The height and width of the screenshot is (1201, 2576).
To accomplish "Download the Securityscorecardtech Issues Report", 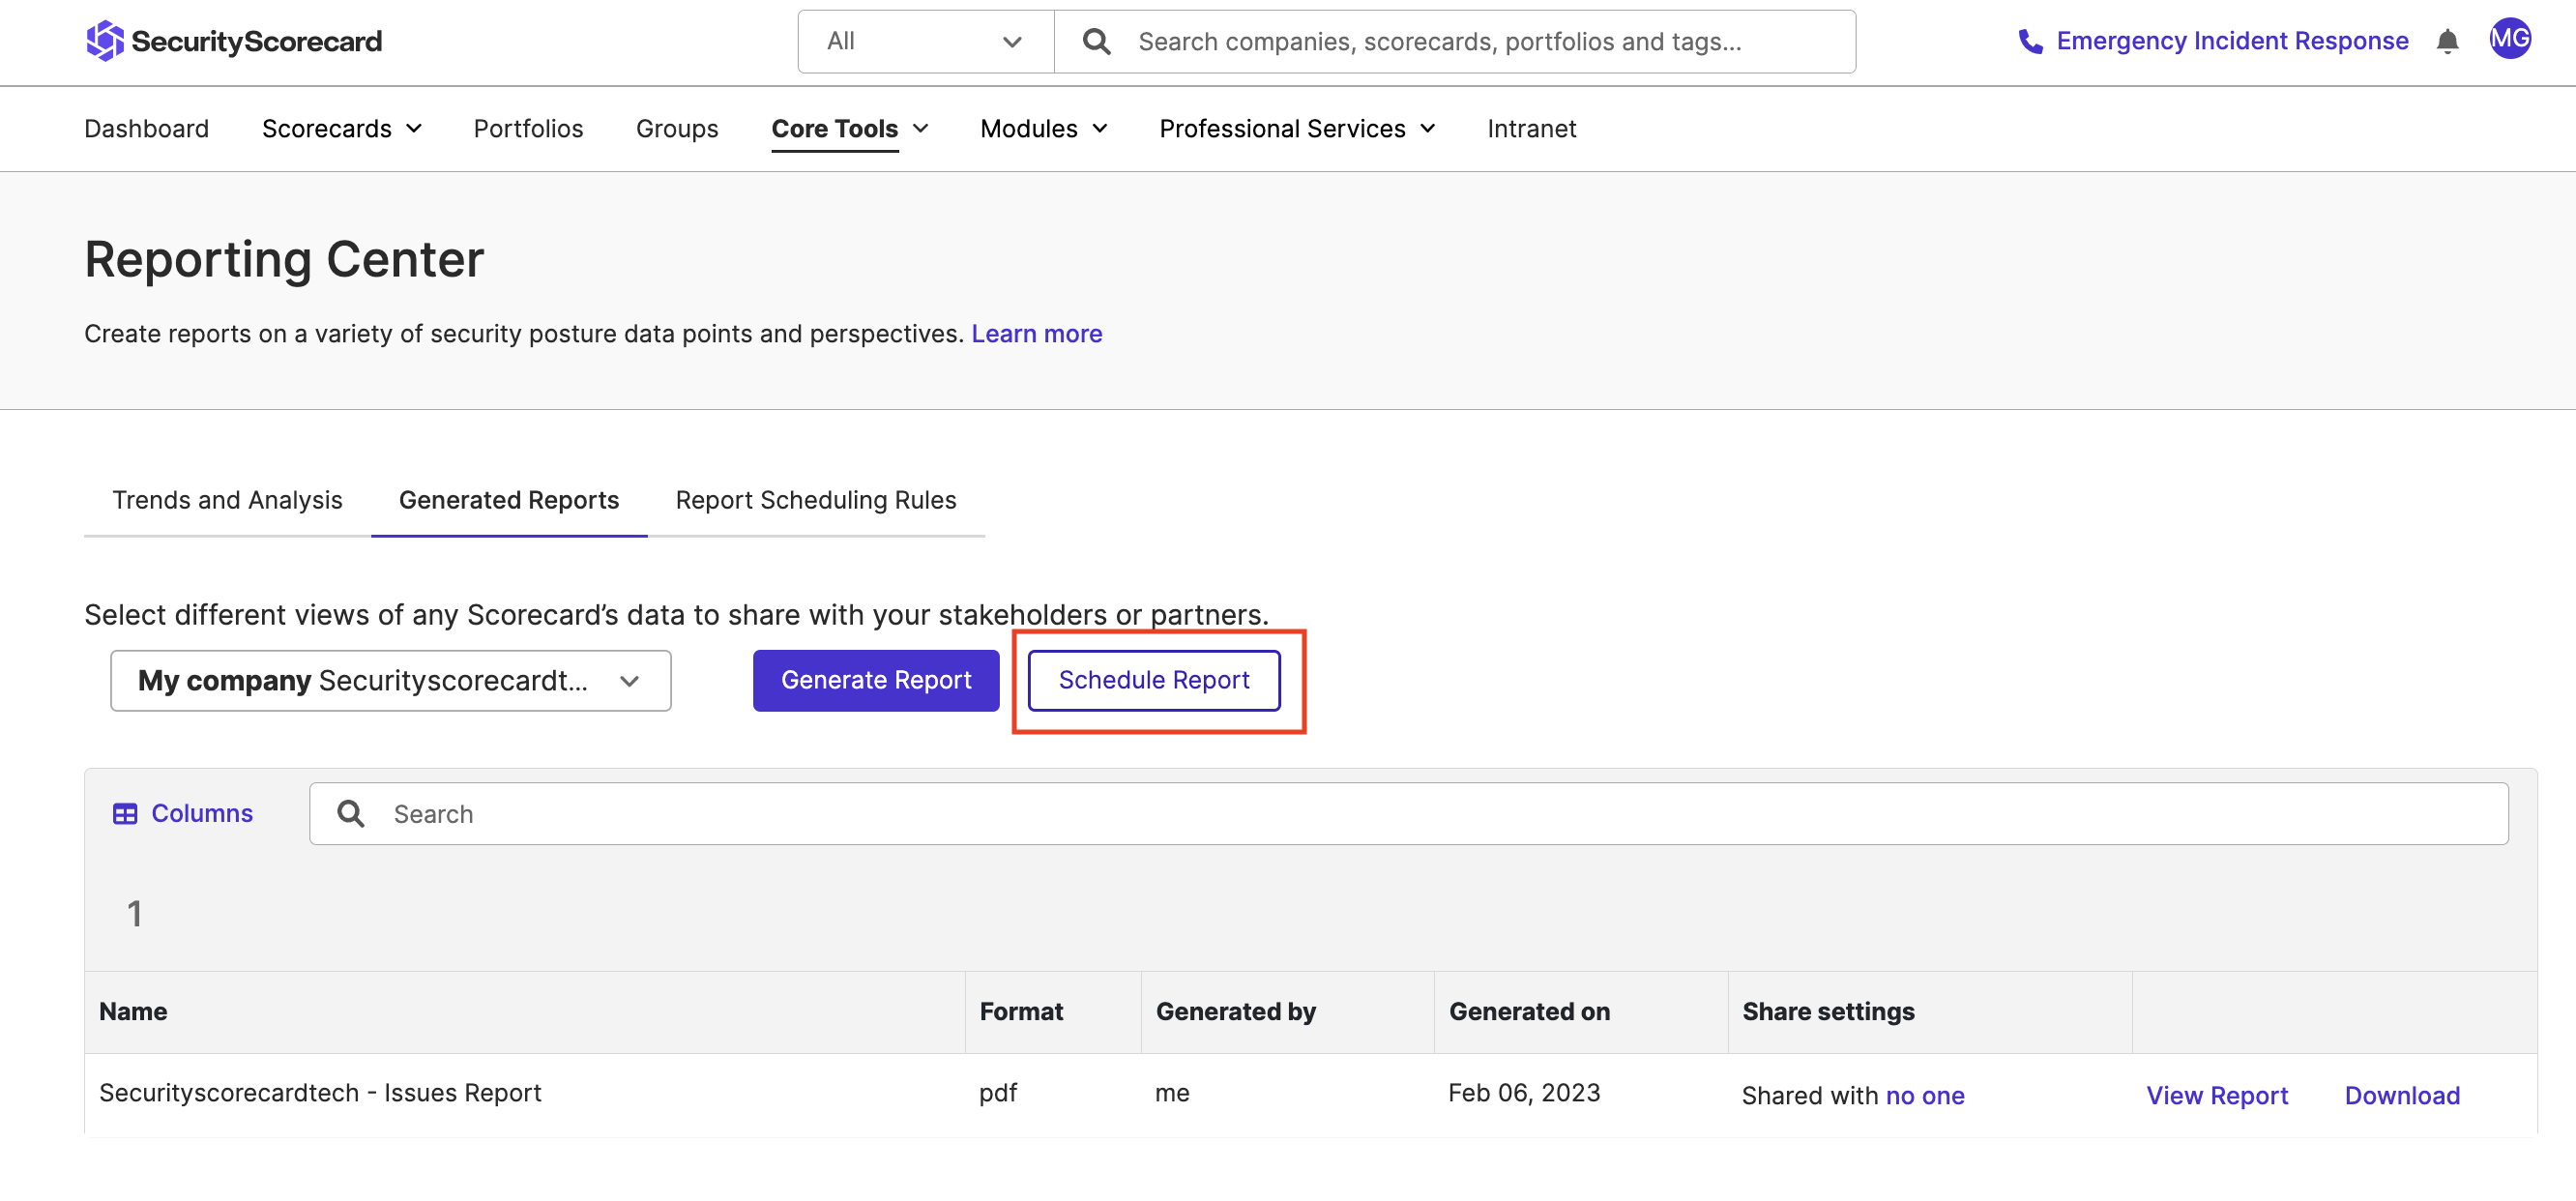I will point(2402,1094).
